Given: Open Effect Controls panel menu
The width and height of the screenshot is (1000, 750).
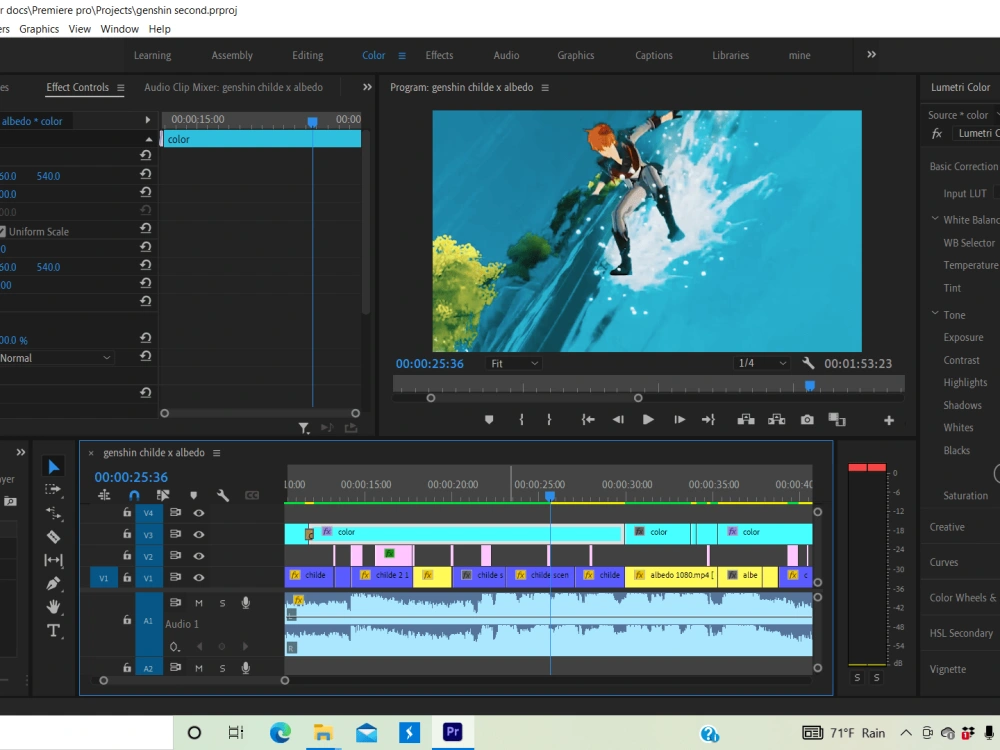Looking at the screenshot, I should [x=121, y=87].
